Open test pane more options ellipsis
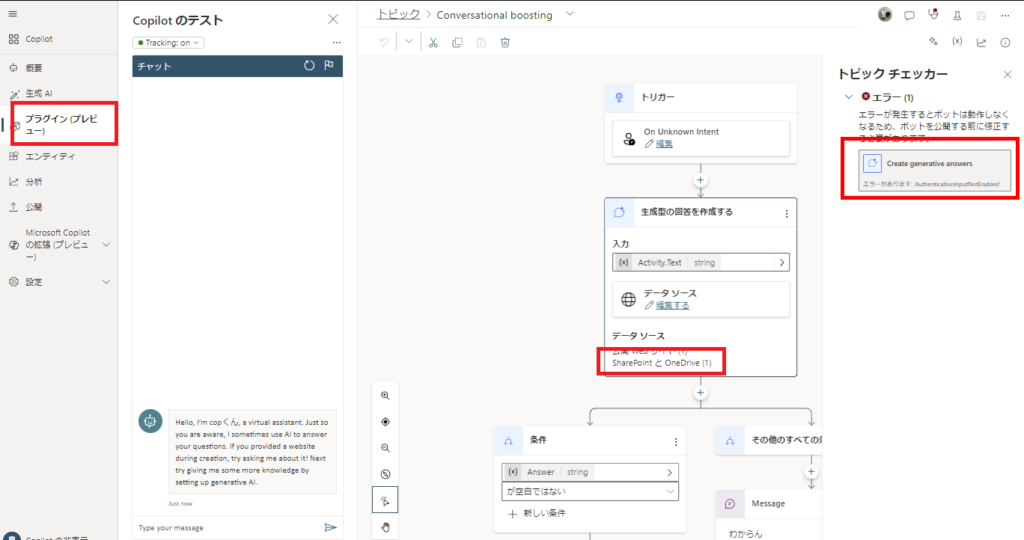1024x540 pixels. (x=336, y=42)
